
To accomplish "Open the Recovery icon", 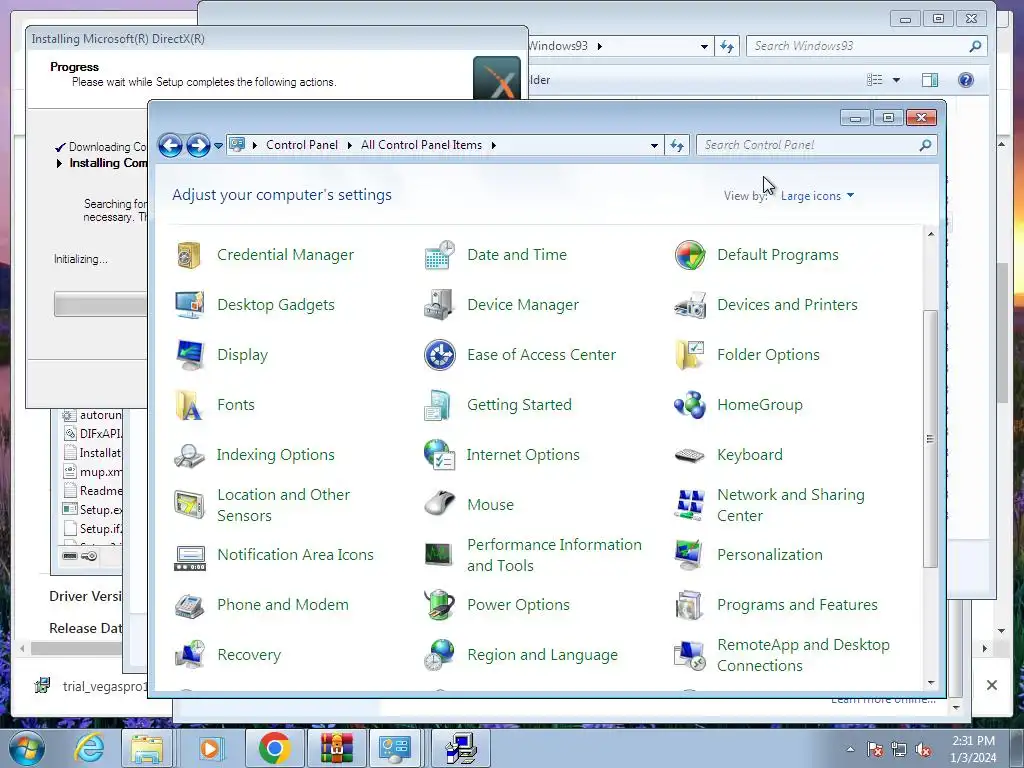I will coord(189,655).
